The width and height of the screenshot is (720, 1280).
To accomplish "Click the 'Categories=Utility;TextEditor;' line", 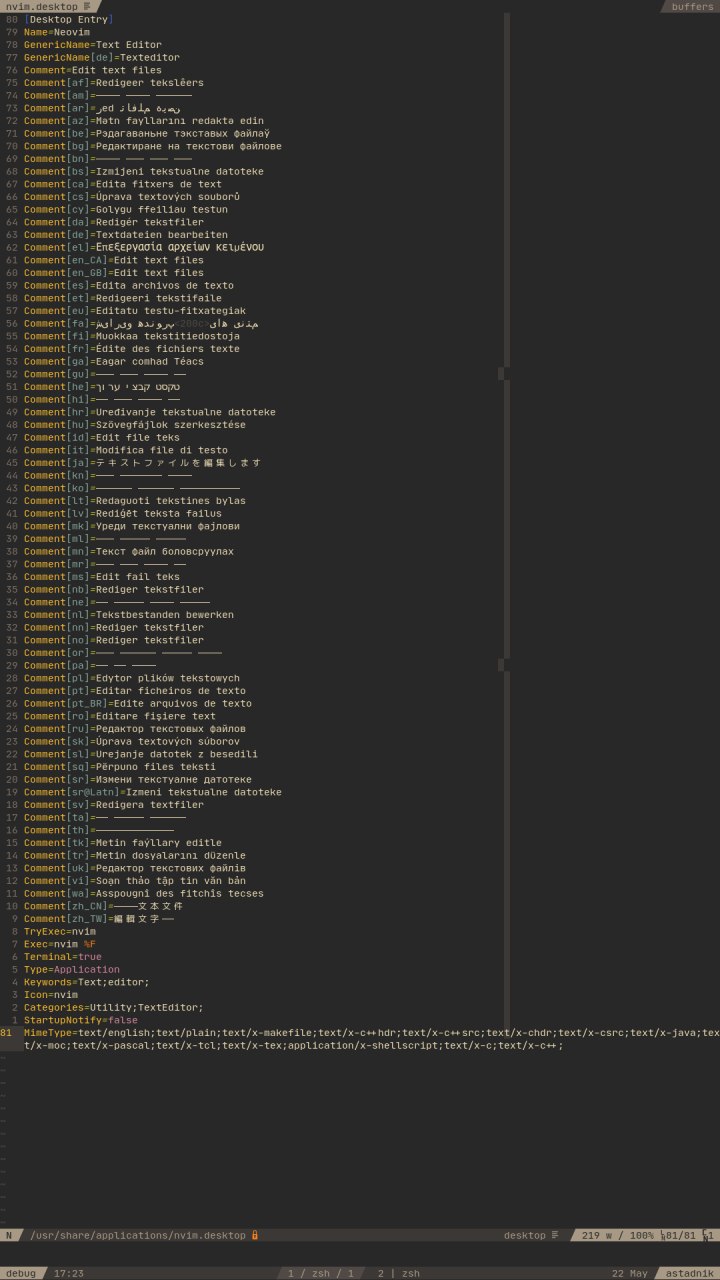I will click(x=114, y=1007).
